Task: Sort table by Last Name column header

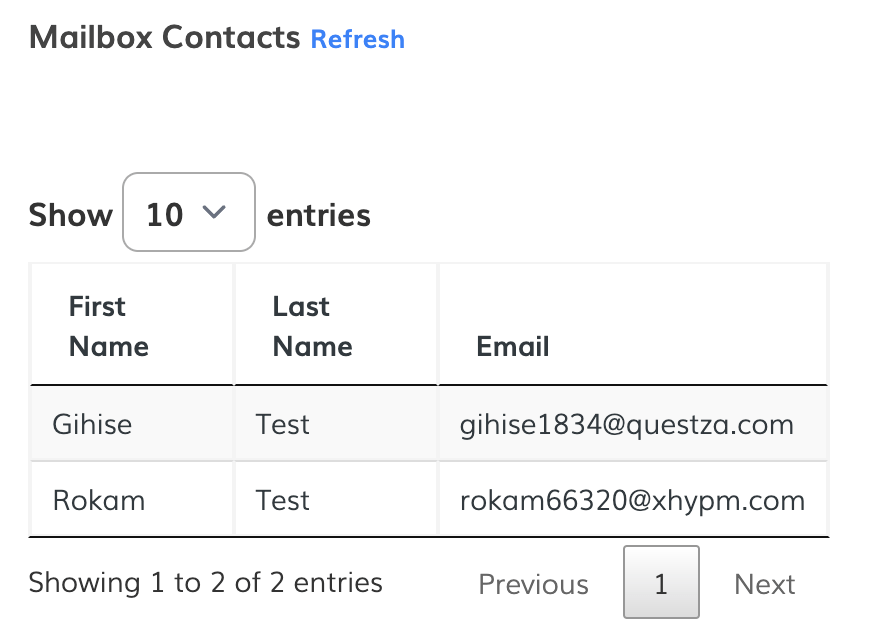Action: [312, 326]
